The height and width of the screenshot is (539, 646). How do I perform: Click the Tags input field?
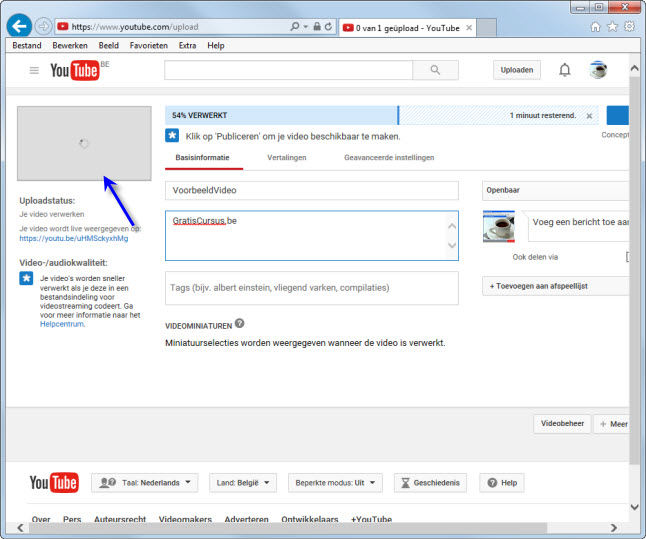click(312, 288)
